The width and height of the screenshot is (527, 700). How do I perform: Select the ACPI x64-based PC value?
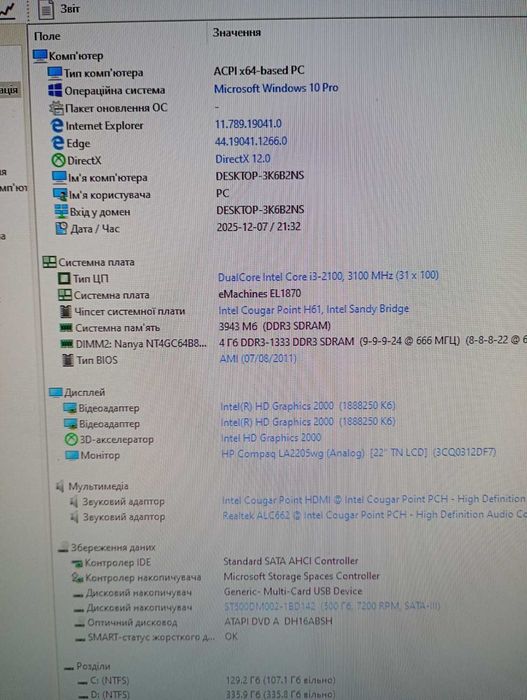click(x=259, y=71)
